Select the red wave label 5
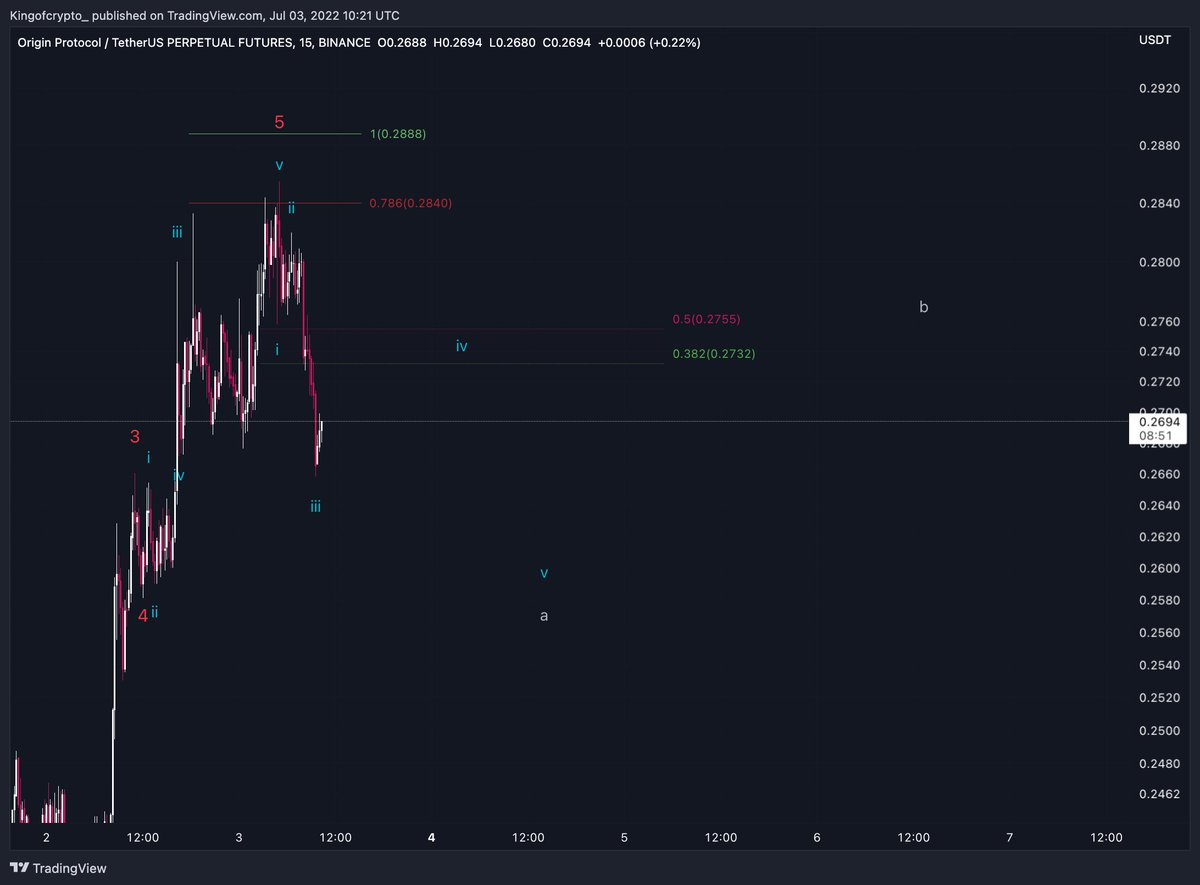 pyautogui.click(x=280, y=123)
